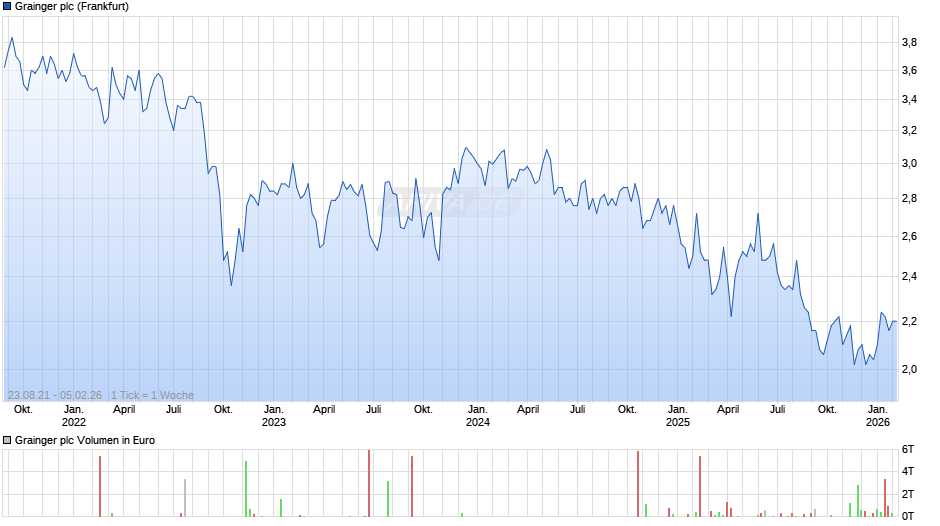Click the 2,0 price axis label

click(909, 369)
